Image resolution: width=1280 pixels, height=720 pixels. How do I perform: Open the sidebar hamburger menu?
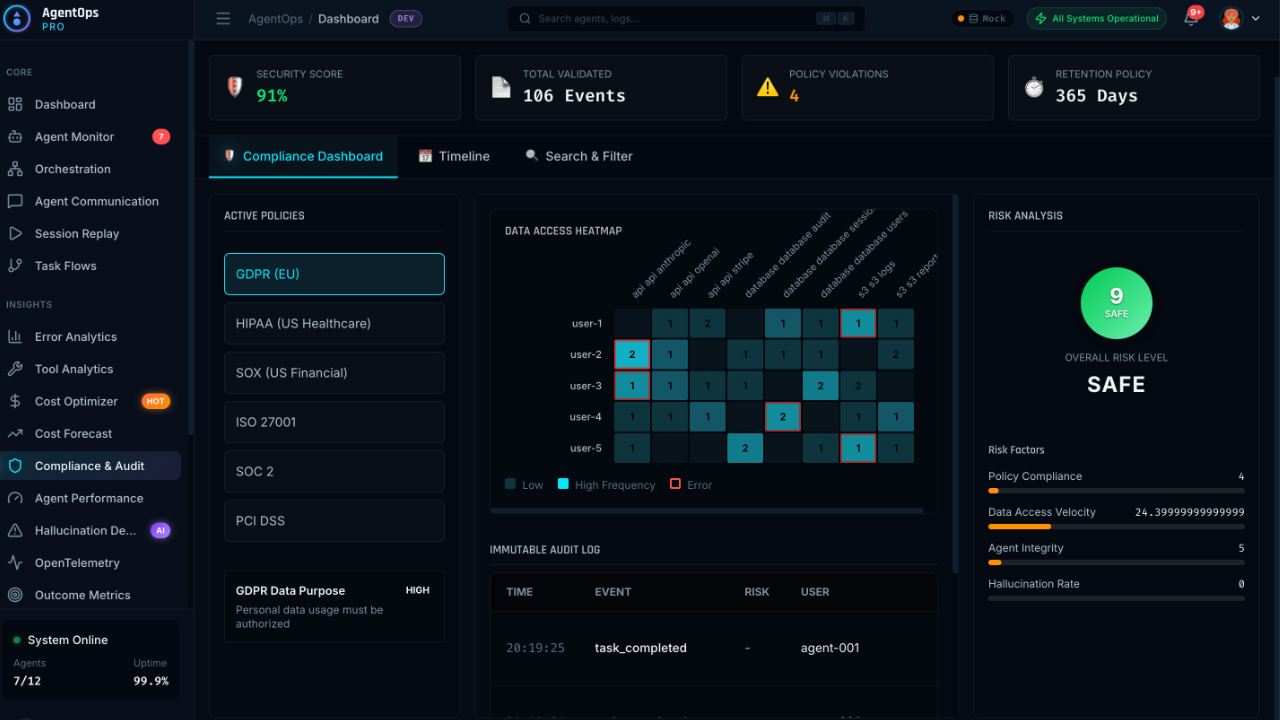(x=223, y=18)
